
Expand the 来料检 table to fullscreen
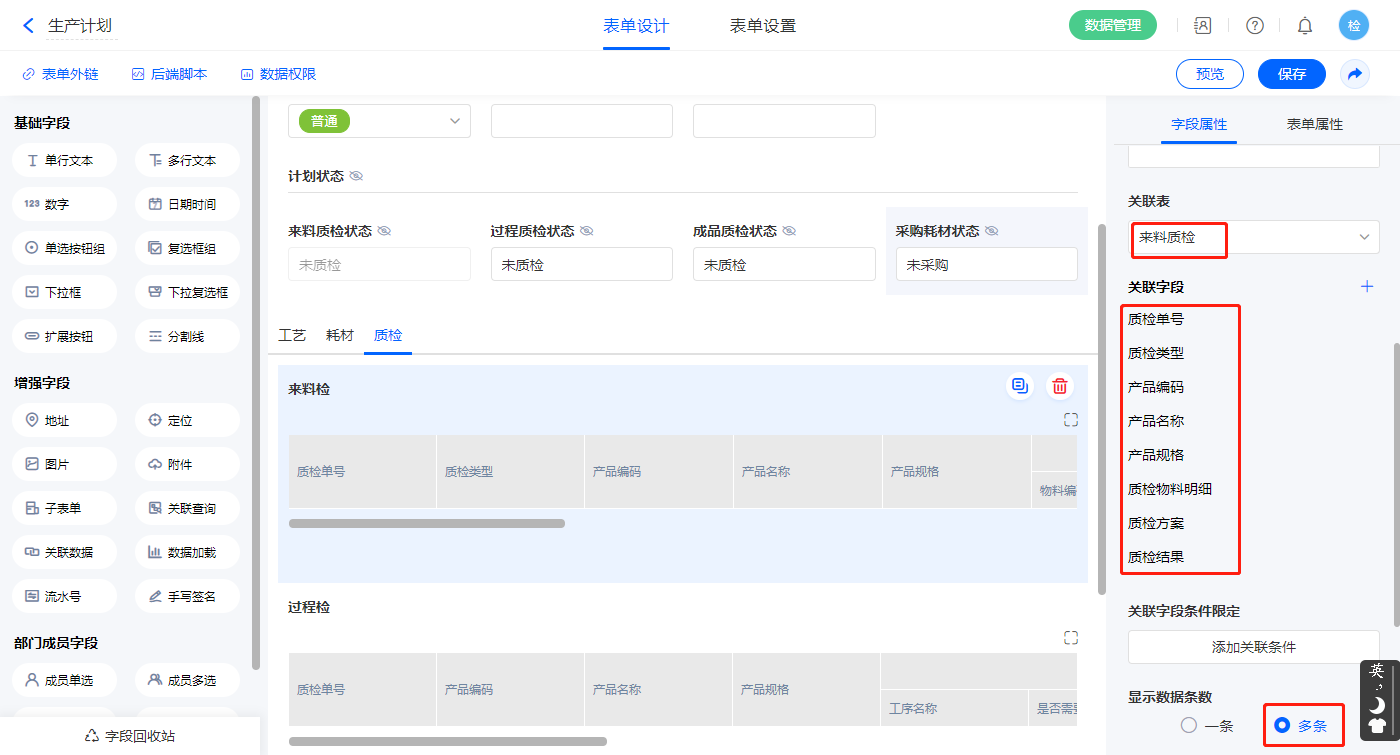[x=1070, y=420]
